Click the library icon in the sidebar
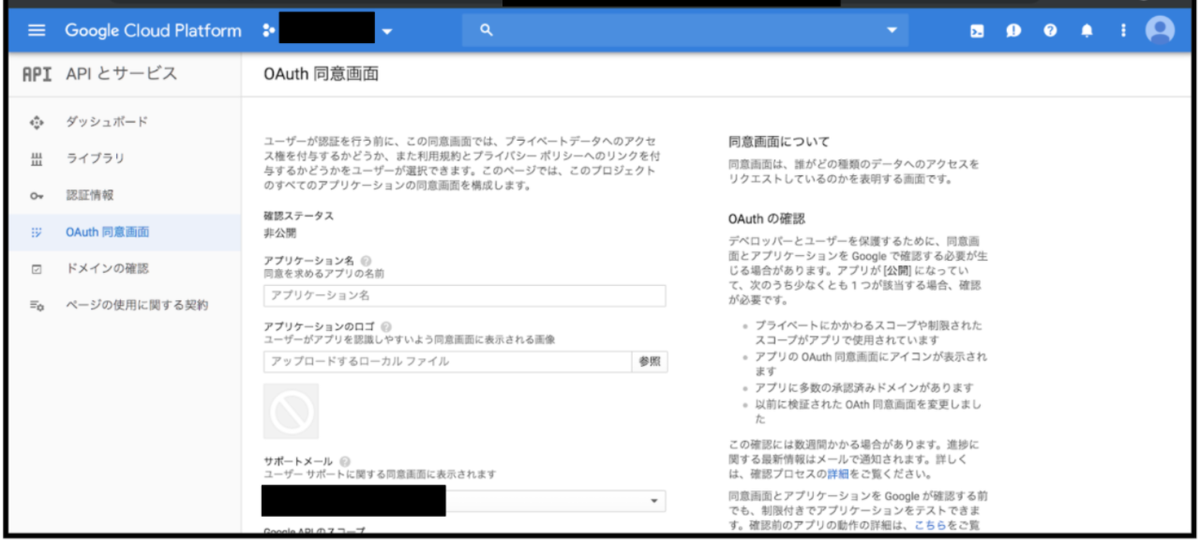Viewport: 1200px width, 542px height. (37, 159)
